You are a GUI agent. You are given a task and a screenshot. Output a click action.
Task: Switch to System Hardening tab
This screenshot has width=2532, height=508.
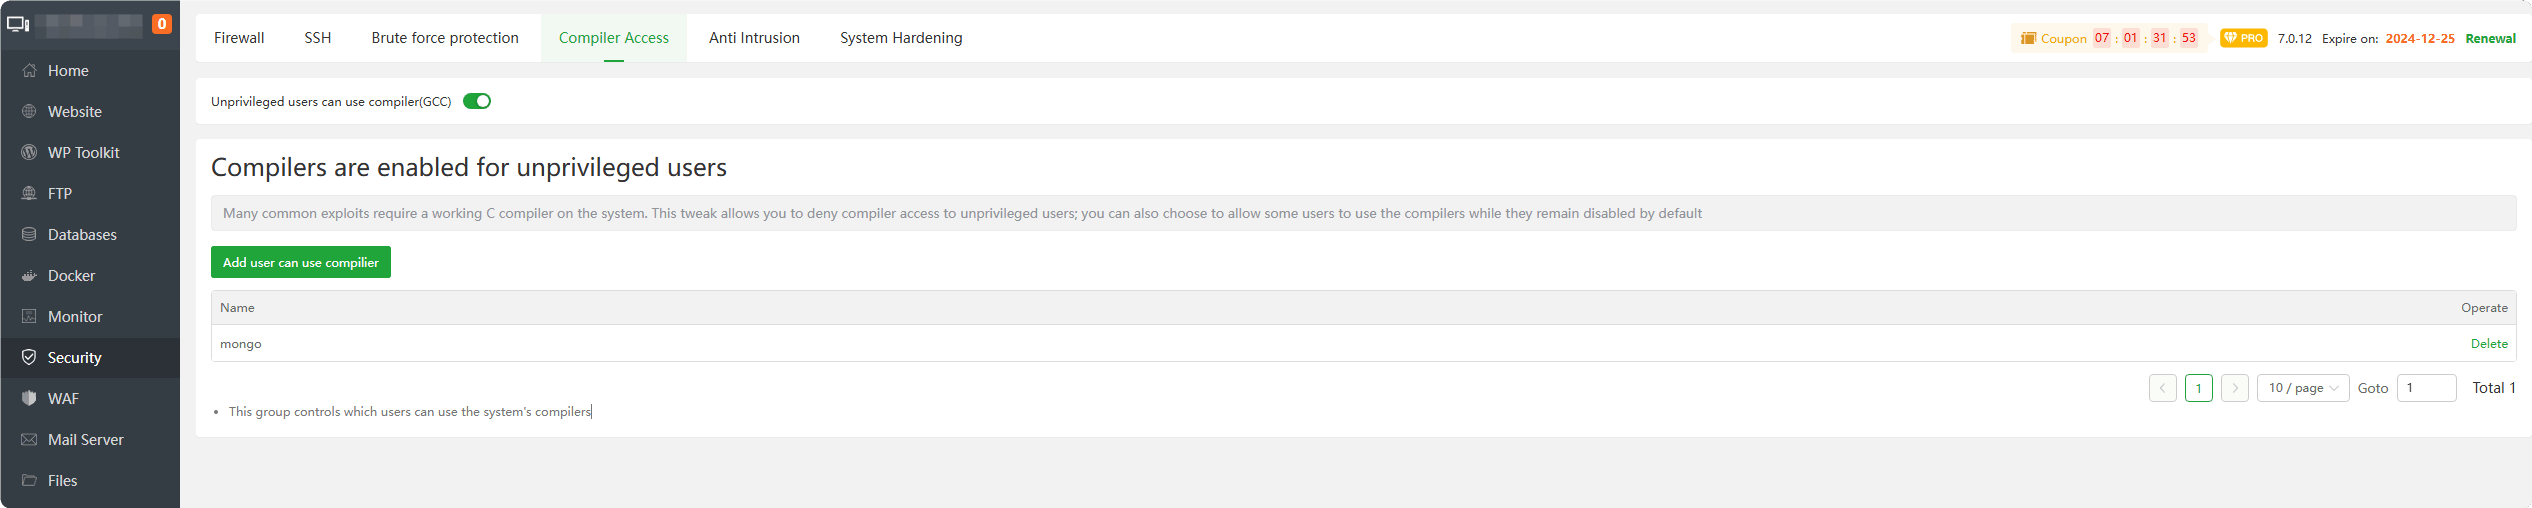point(901,38)
